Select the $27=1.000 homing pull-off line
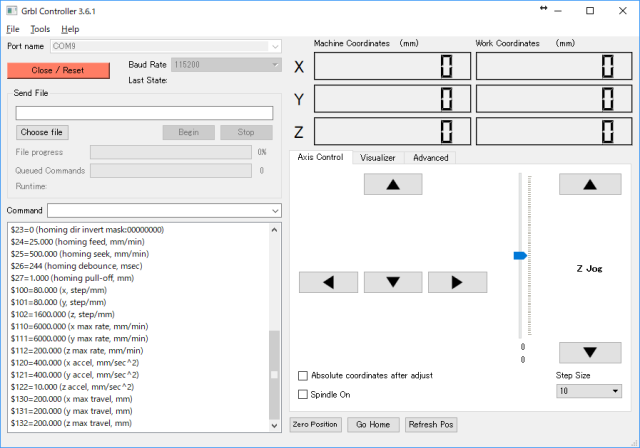Image resolution: width=640 pixels, height=448 pixels. click(x=72, y=278)
